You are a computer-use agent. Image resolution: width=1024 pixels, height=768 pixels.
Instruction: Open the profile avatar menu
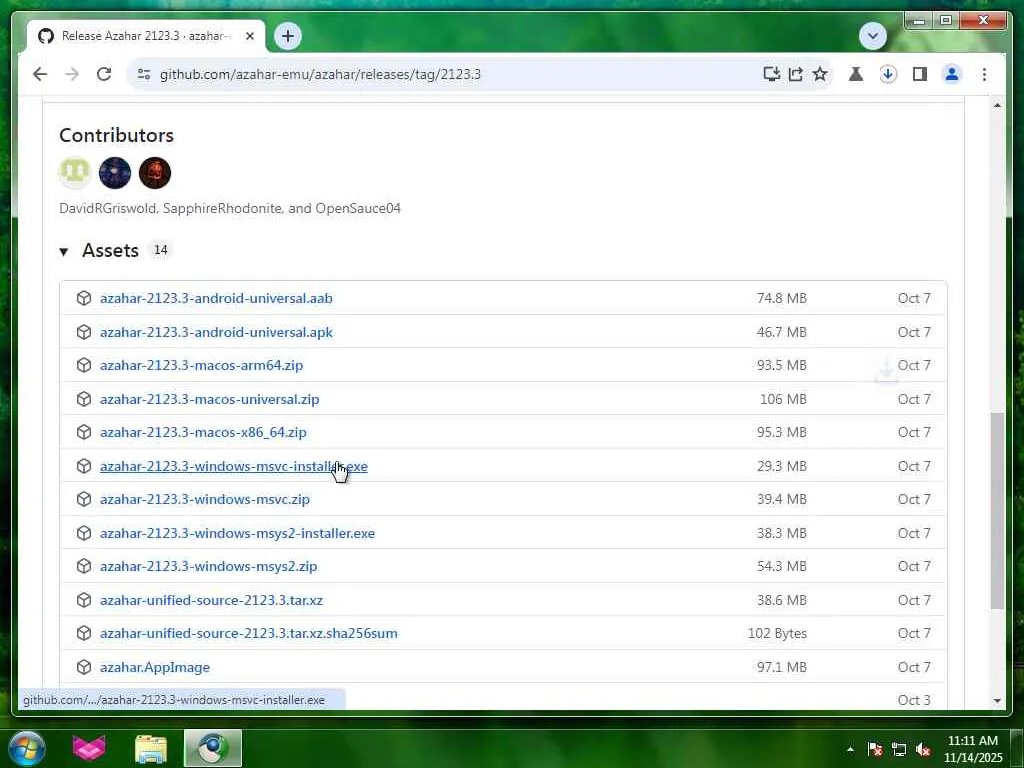(952, 74)
